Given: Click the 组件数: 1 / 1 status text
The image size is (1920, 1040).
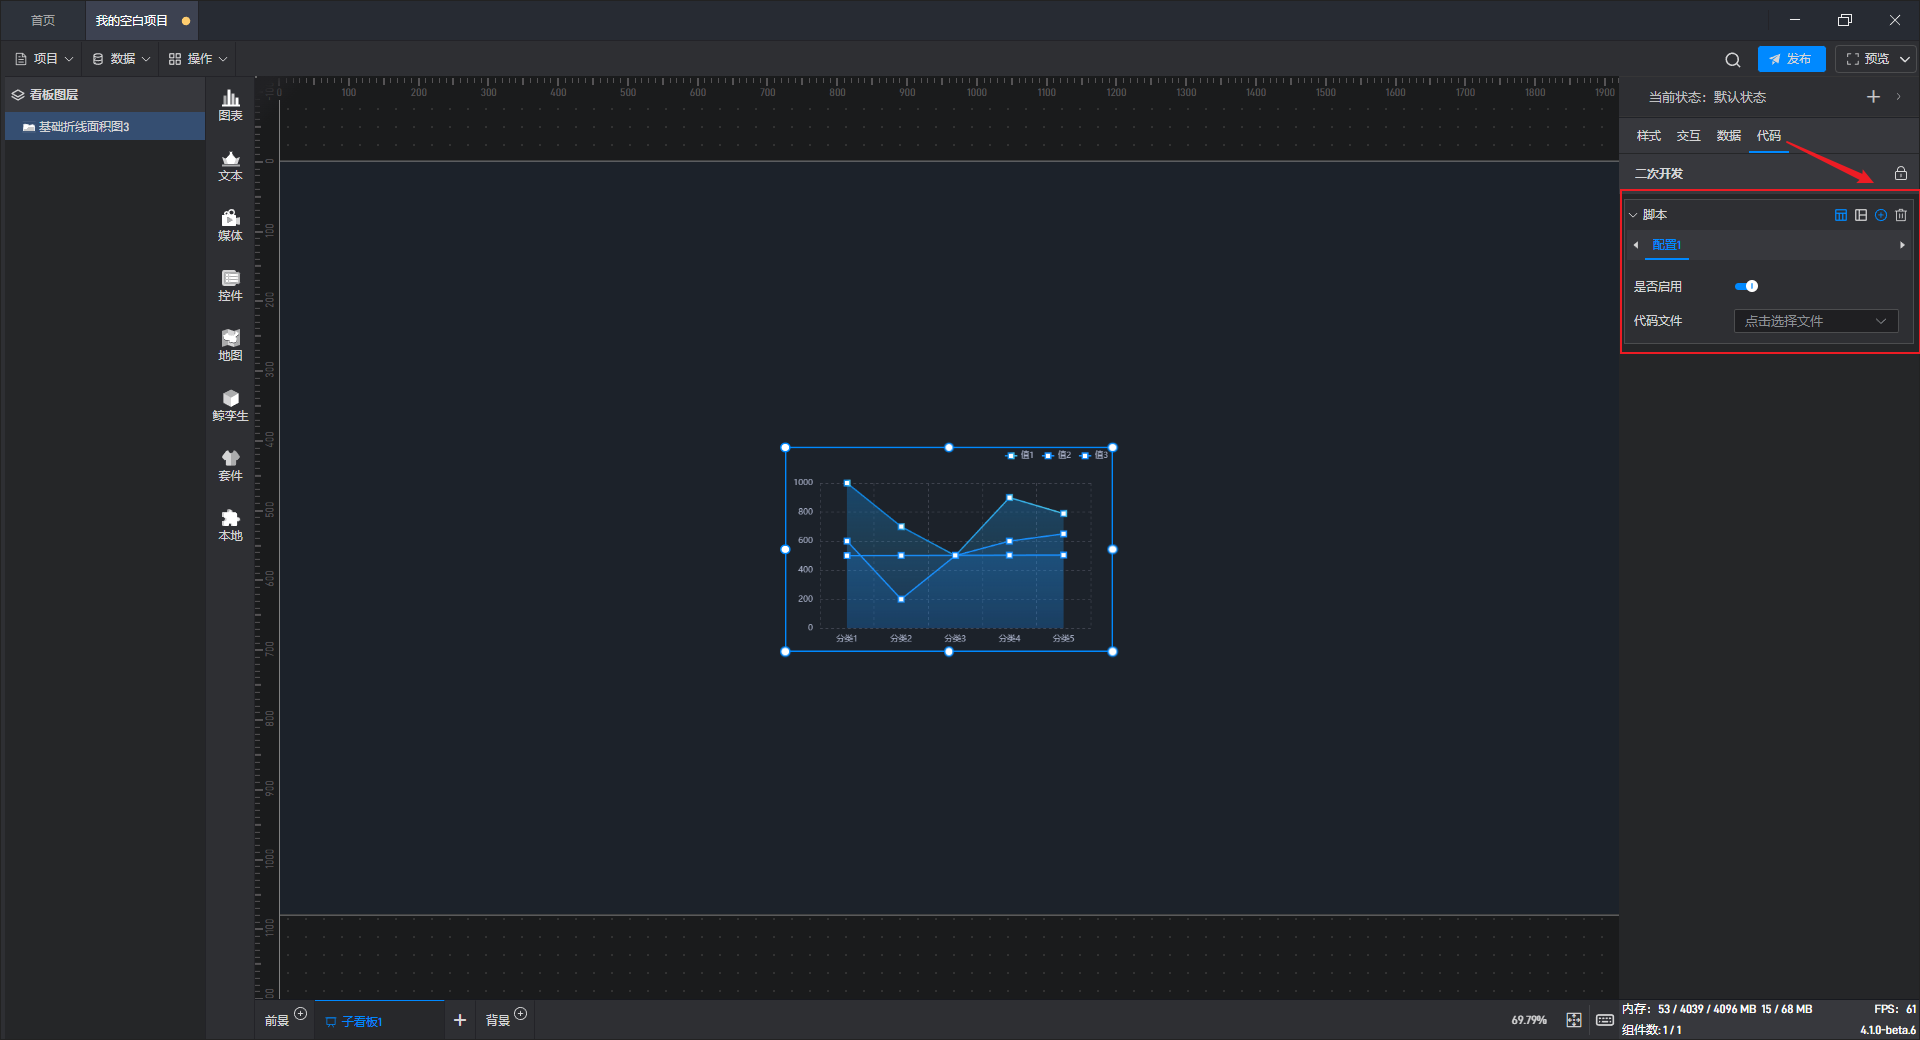Looking at the screenshot, I should pos(1652,1030).
